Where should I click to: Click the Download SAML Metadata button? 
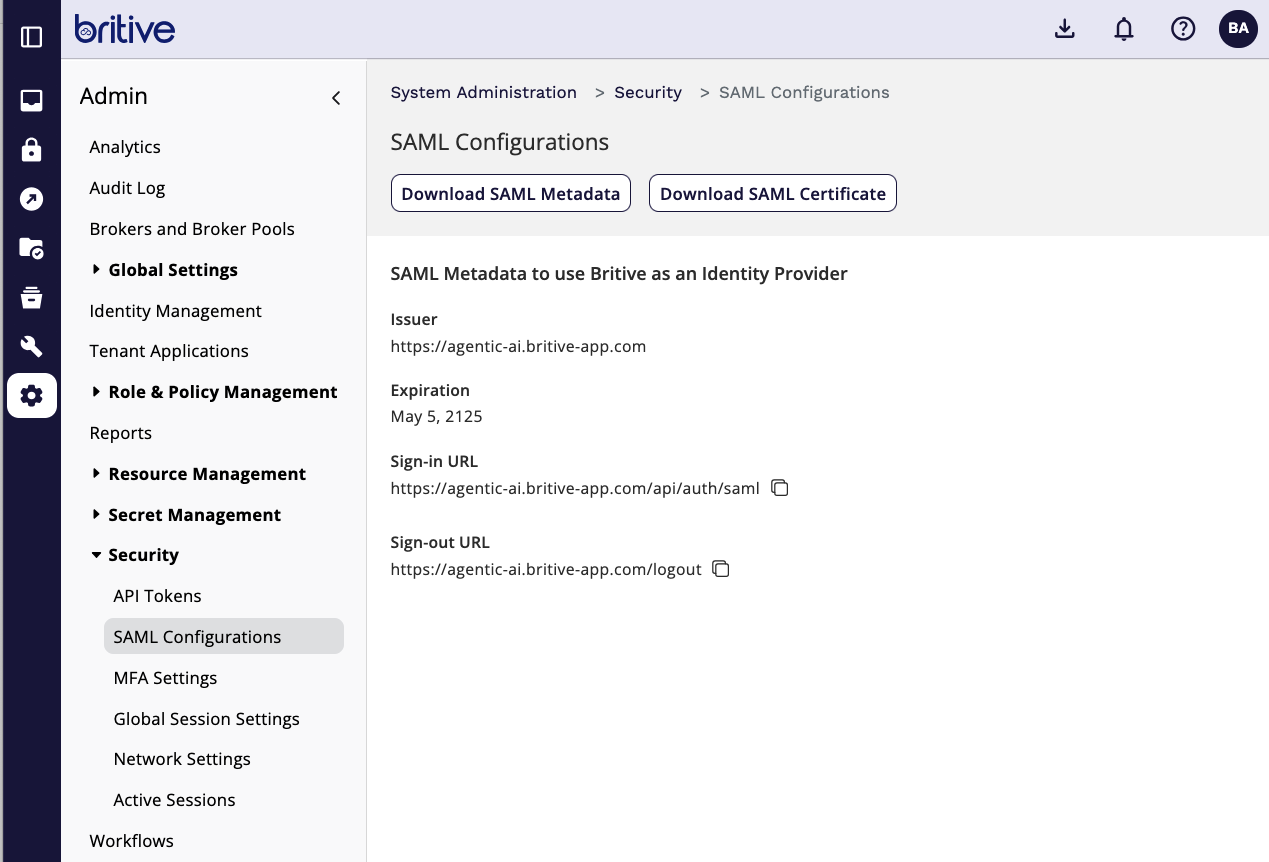510,194
